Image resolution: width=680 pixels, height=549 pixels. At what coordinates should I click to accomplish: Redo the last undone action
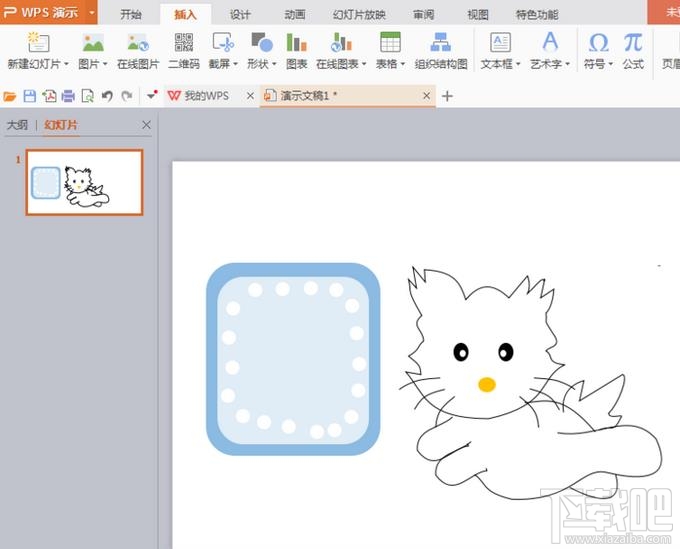[x=127, y=96]
